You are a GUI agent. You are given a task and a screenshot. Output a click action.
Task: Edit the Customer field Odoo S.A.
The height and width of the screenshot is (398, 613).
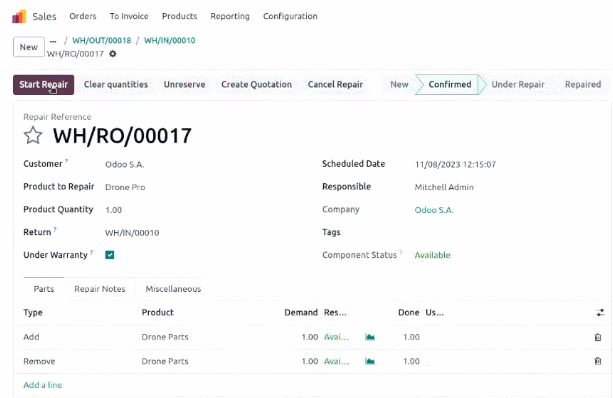pos(124,165)
